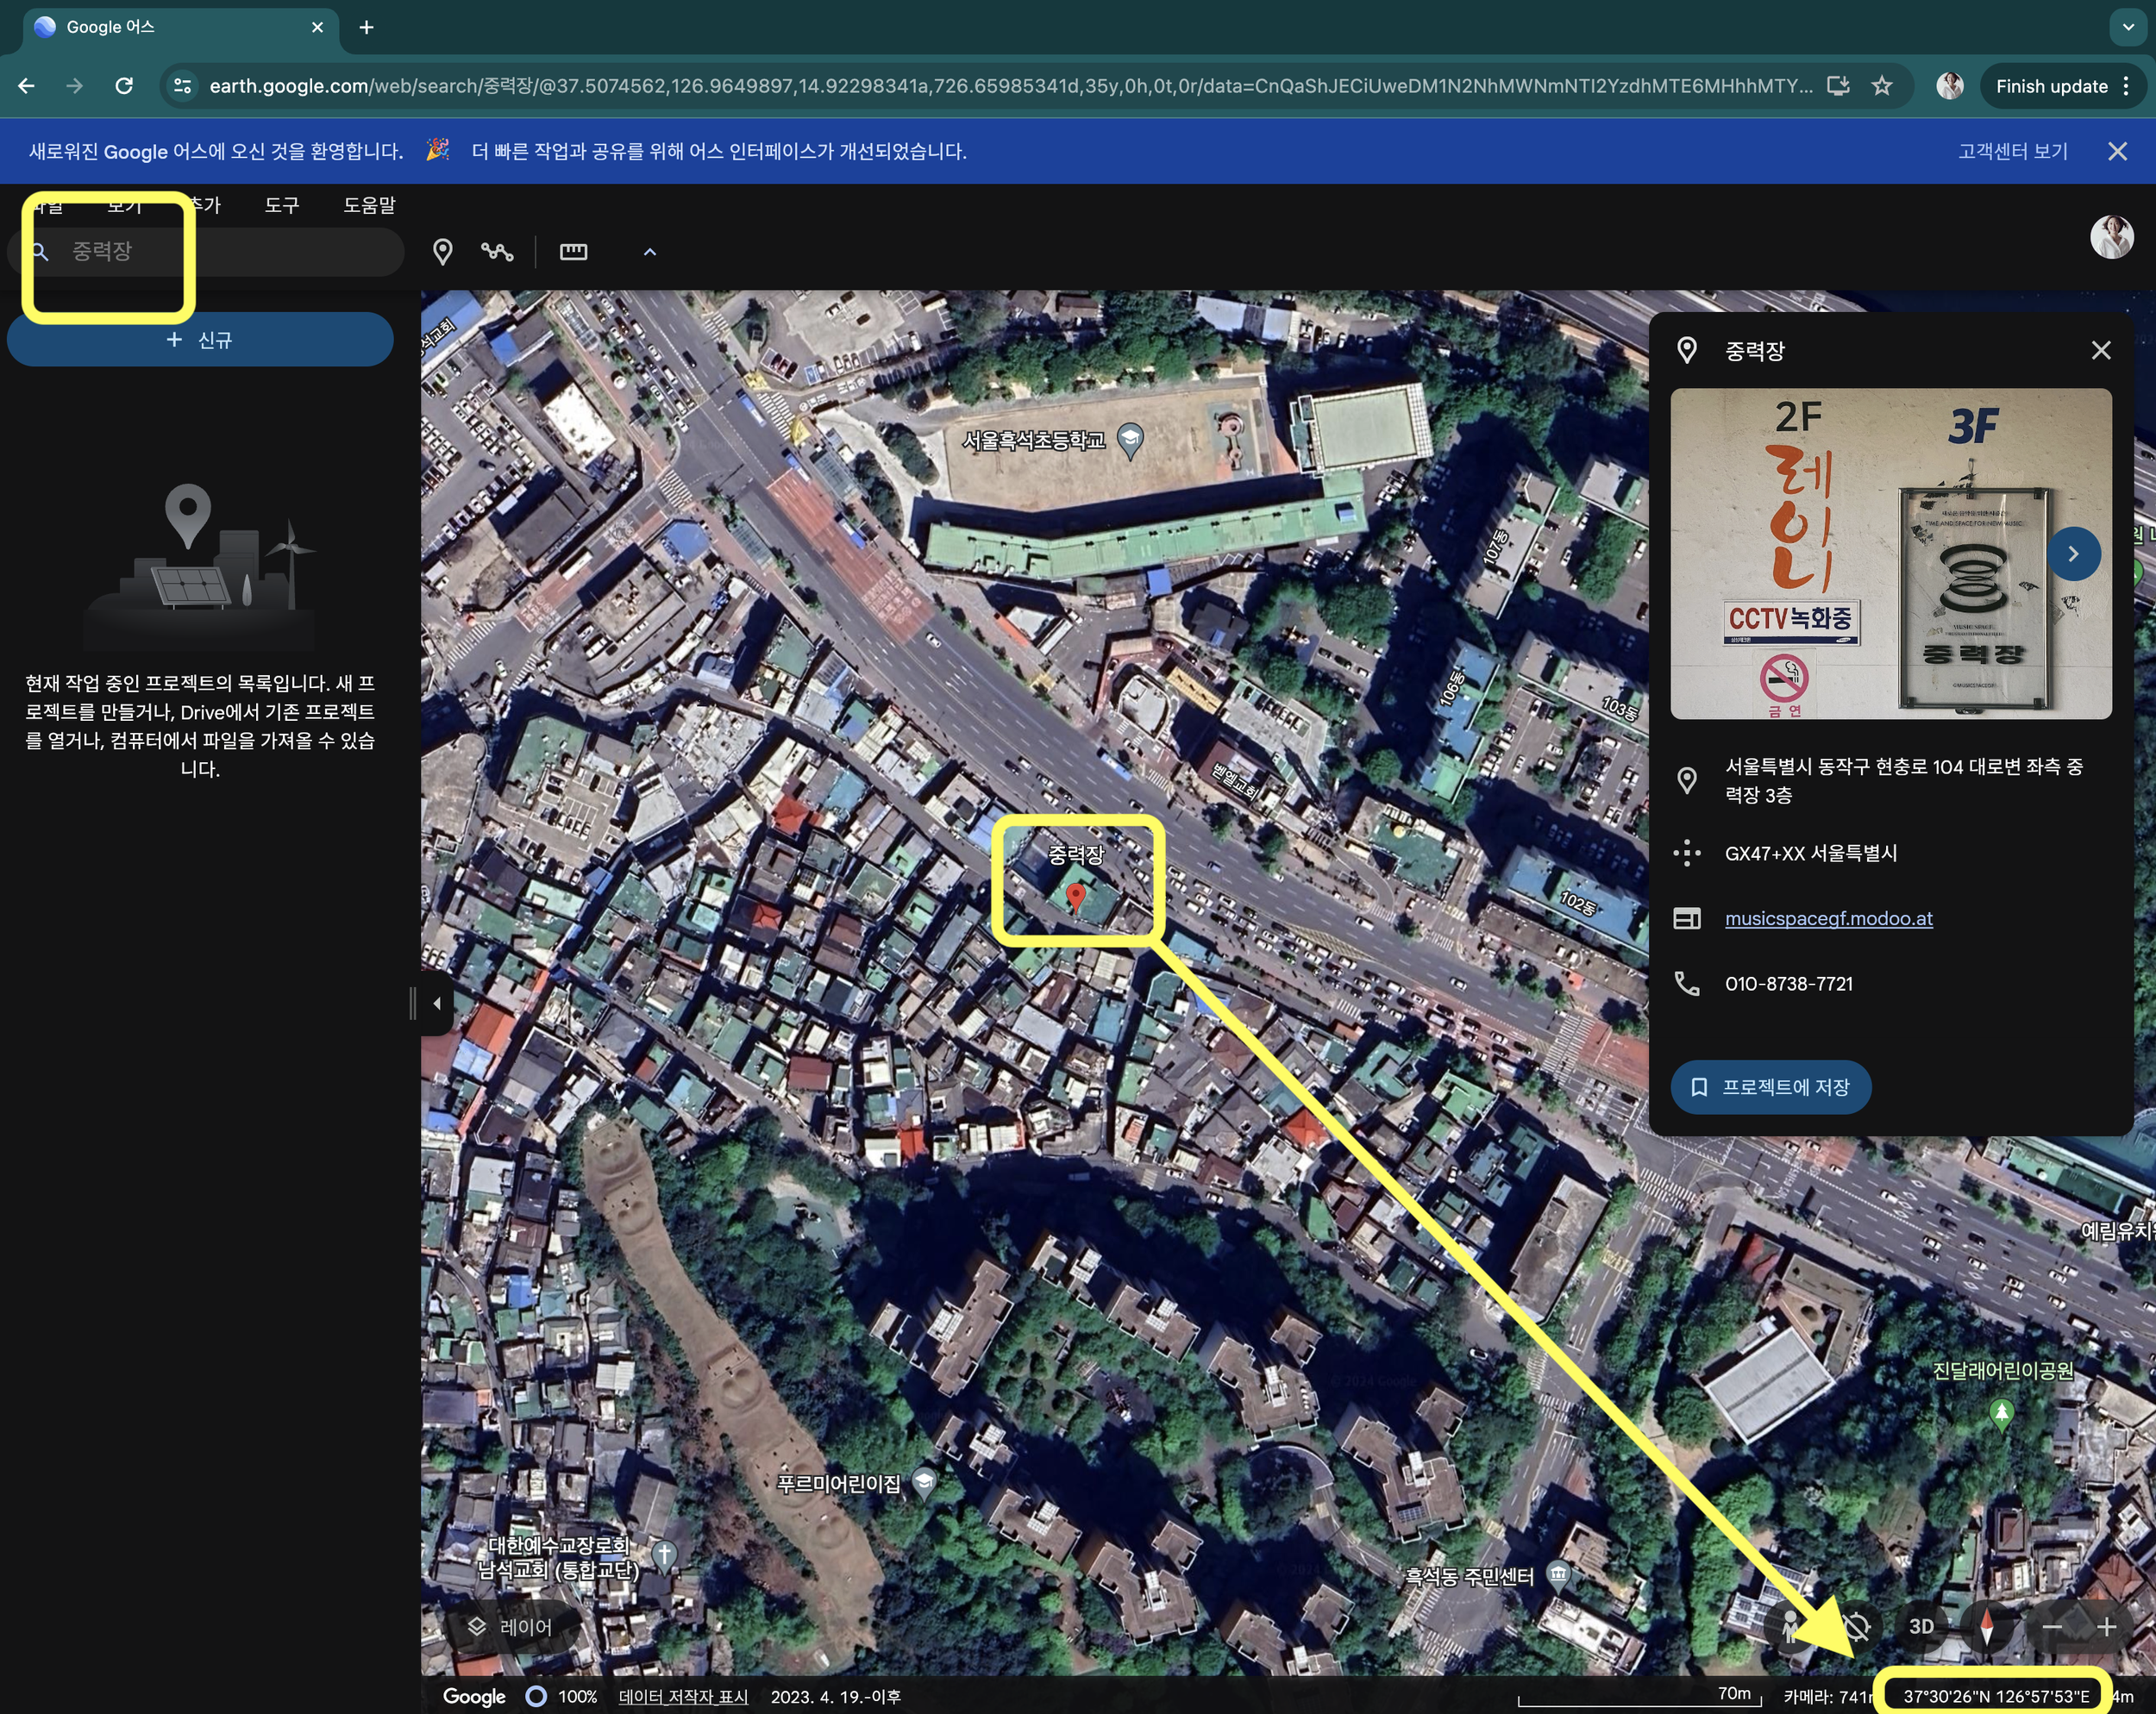Click the add placemark pin icon
Viewport: 2156px width, 1714px height.
click(442, 251)
